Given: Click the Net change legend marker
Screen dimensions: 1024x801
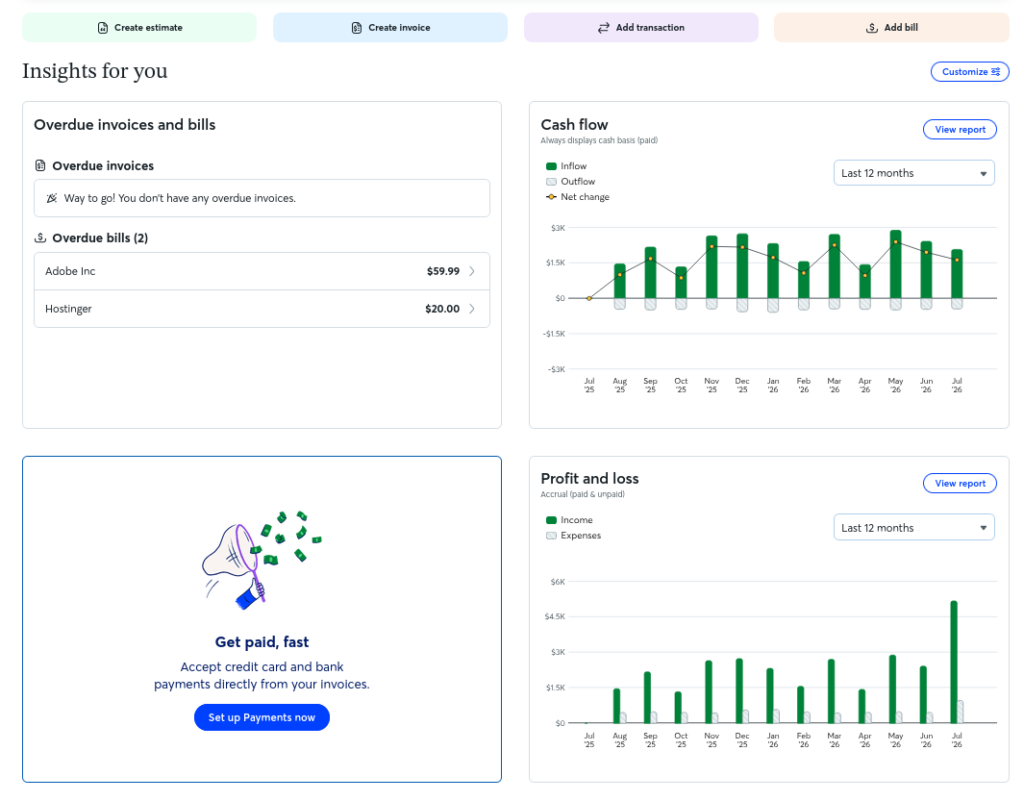Looking at the screenshot, I should 551,196.
